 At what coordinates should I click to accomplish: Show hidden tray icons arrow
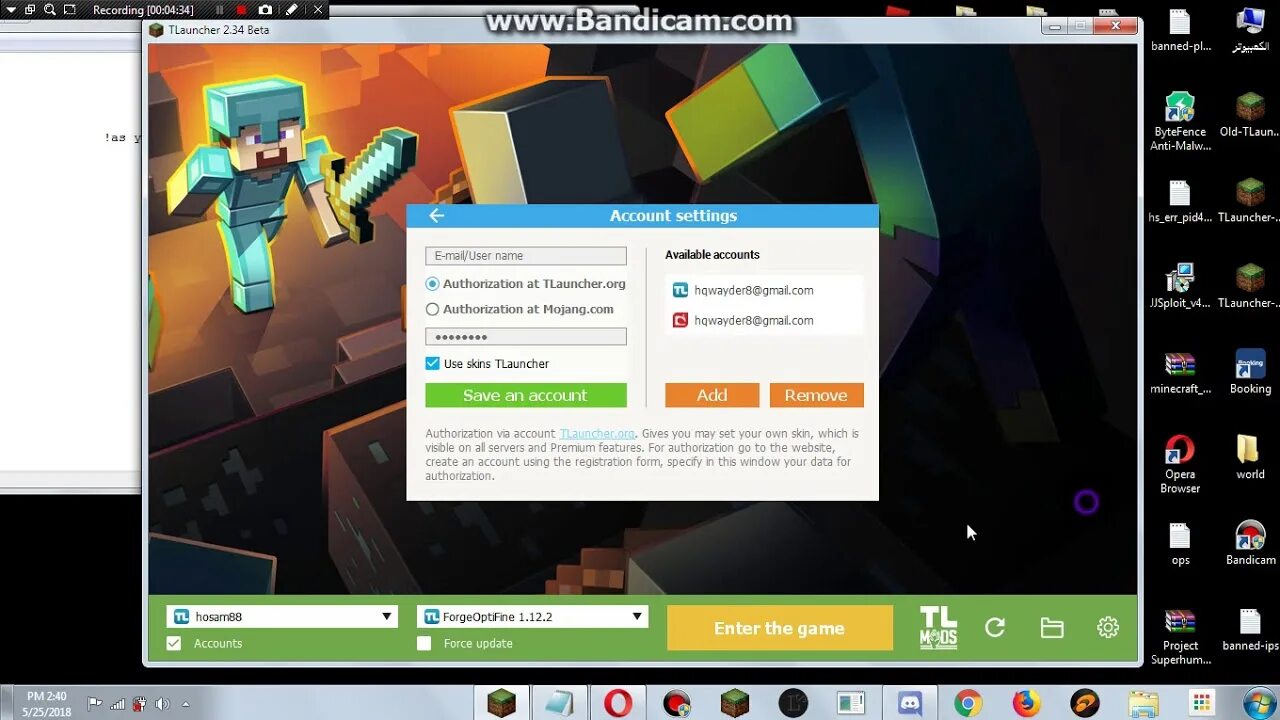tap(185, 704)
